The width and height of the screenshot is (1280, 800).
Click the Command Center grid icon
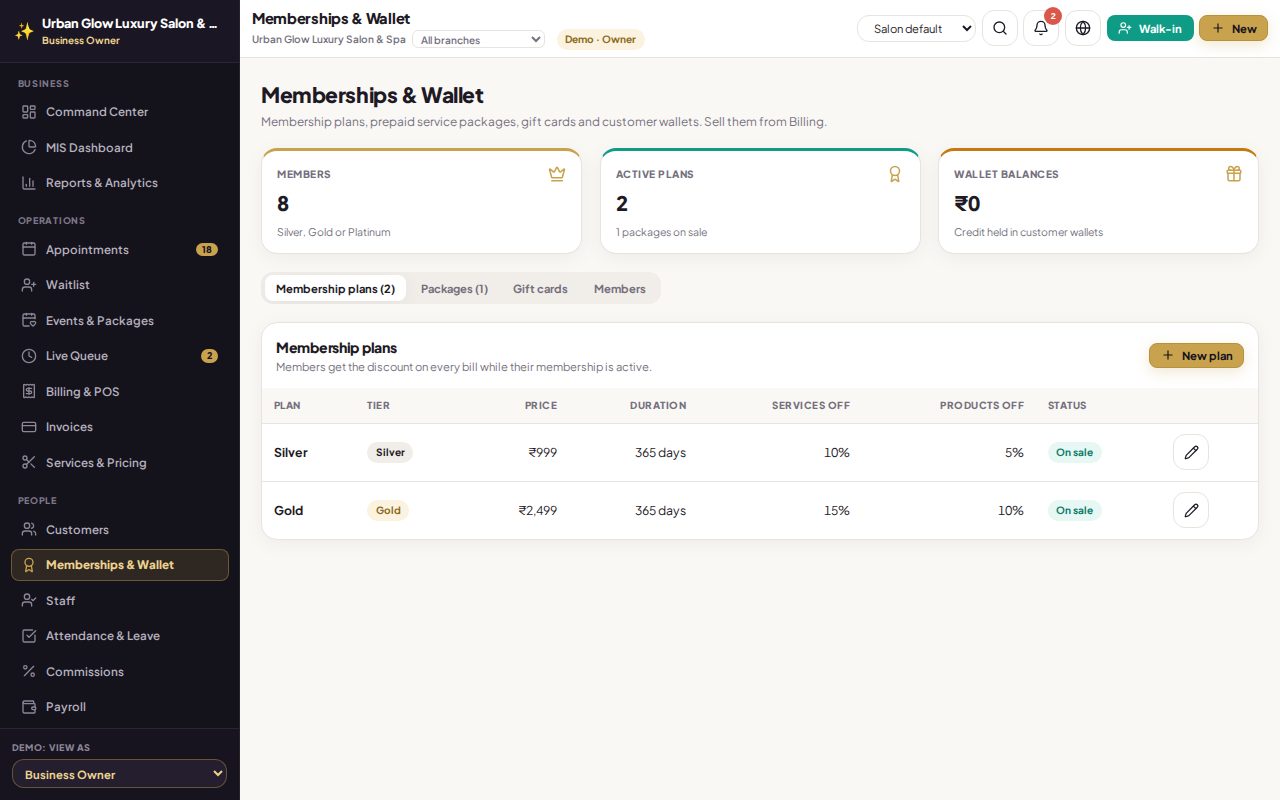[x=29, y=112]
